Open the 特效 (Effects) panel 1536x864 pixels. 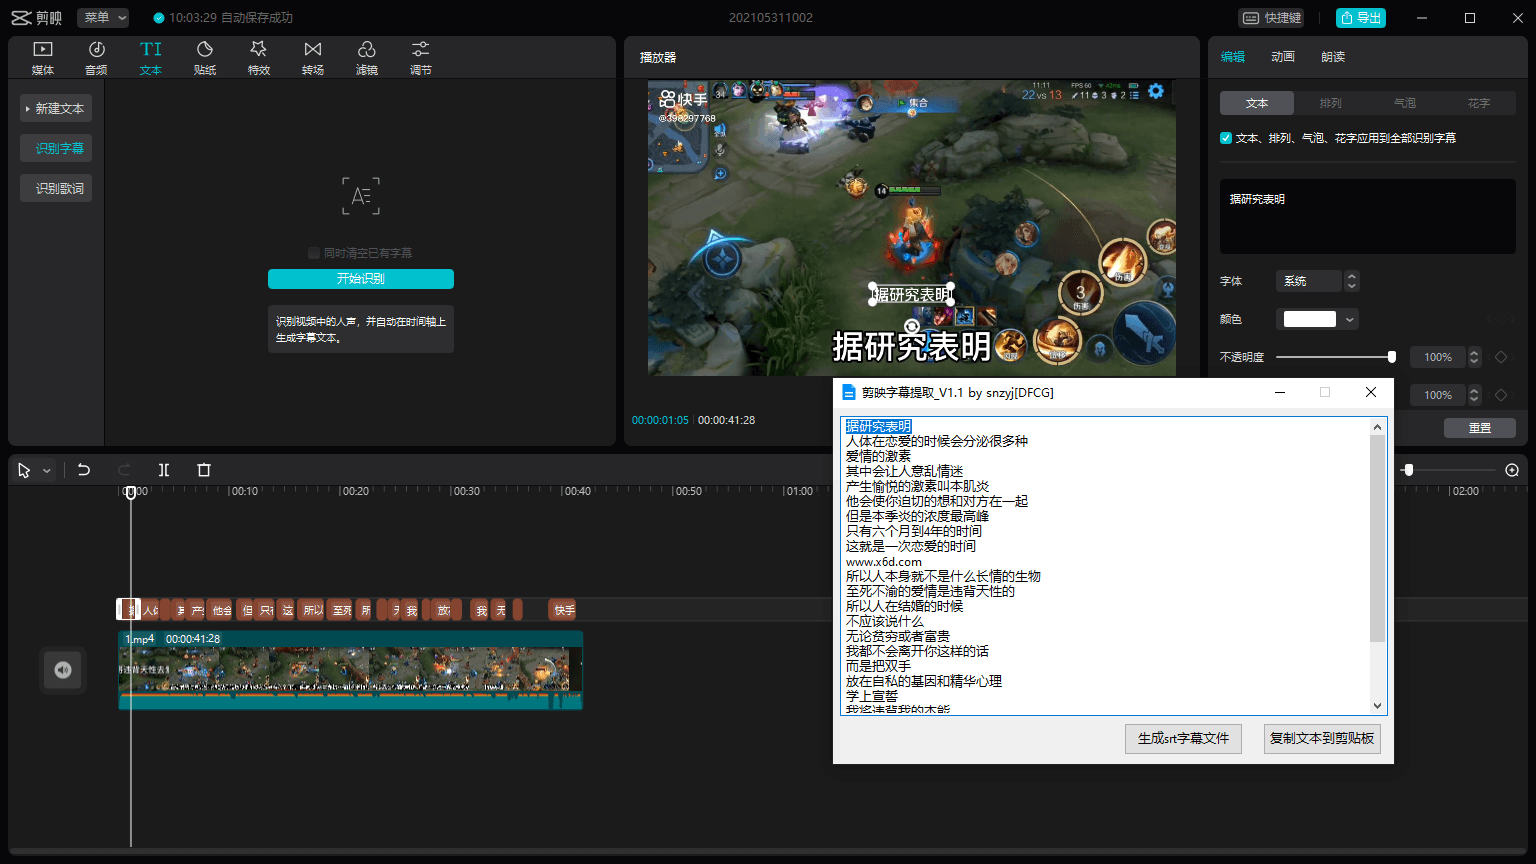click(x=258, y=56)
